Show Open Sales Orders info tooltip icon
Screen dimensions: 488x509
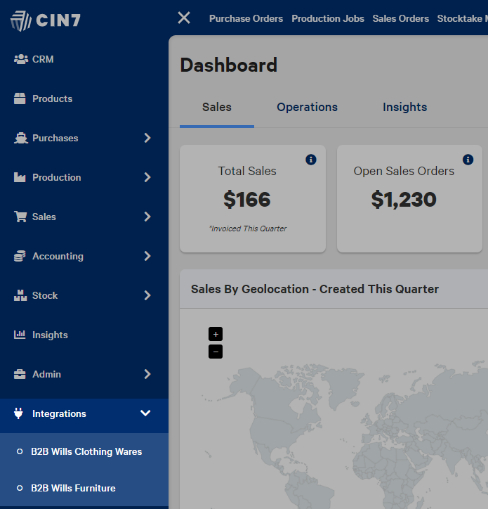click(x=468, y=160)
